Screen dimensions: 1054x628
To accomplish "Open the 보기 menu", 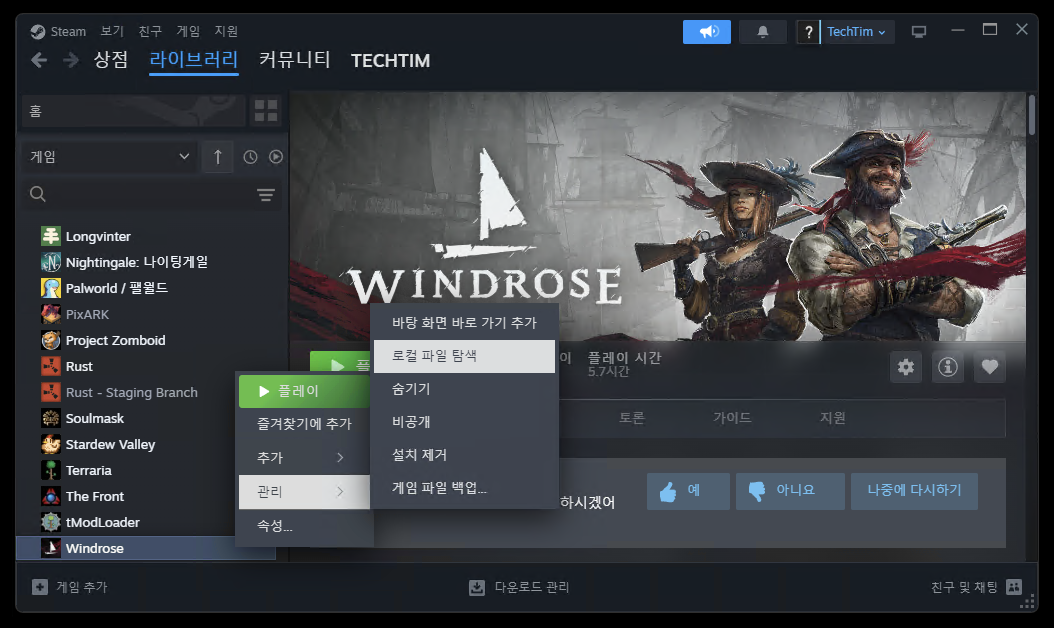I will click(112, 31).
